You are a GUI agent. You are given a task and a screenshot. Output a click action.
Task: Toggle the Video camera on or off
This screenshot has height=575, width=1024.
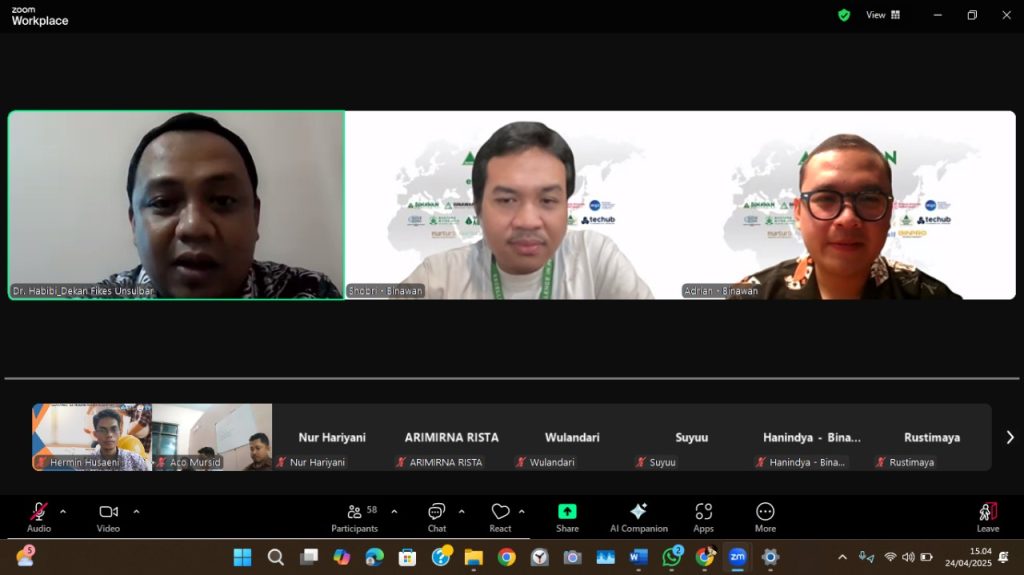[108, 516]
